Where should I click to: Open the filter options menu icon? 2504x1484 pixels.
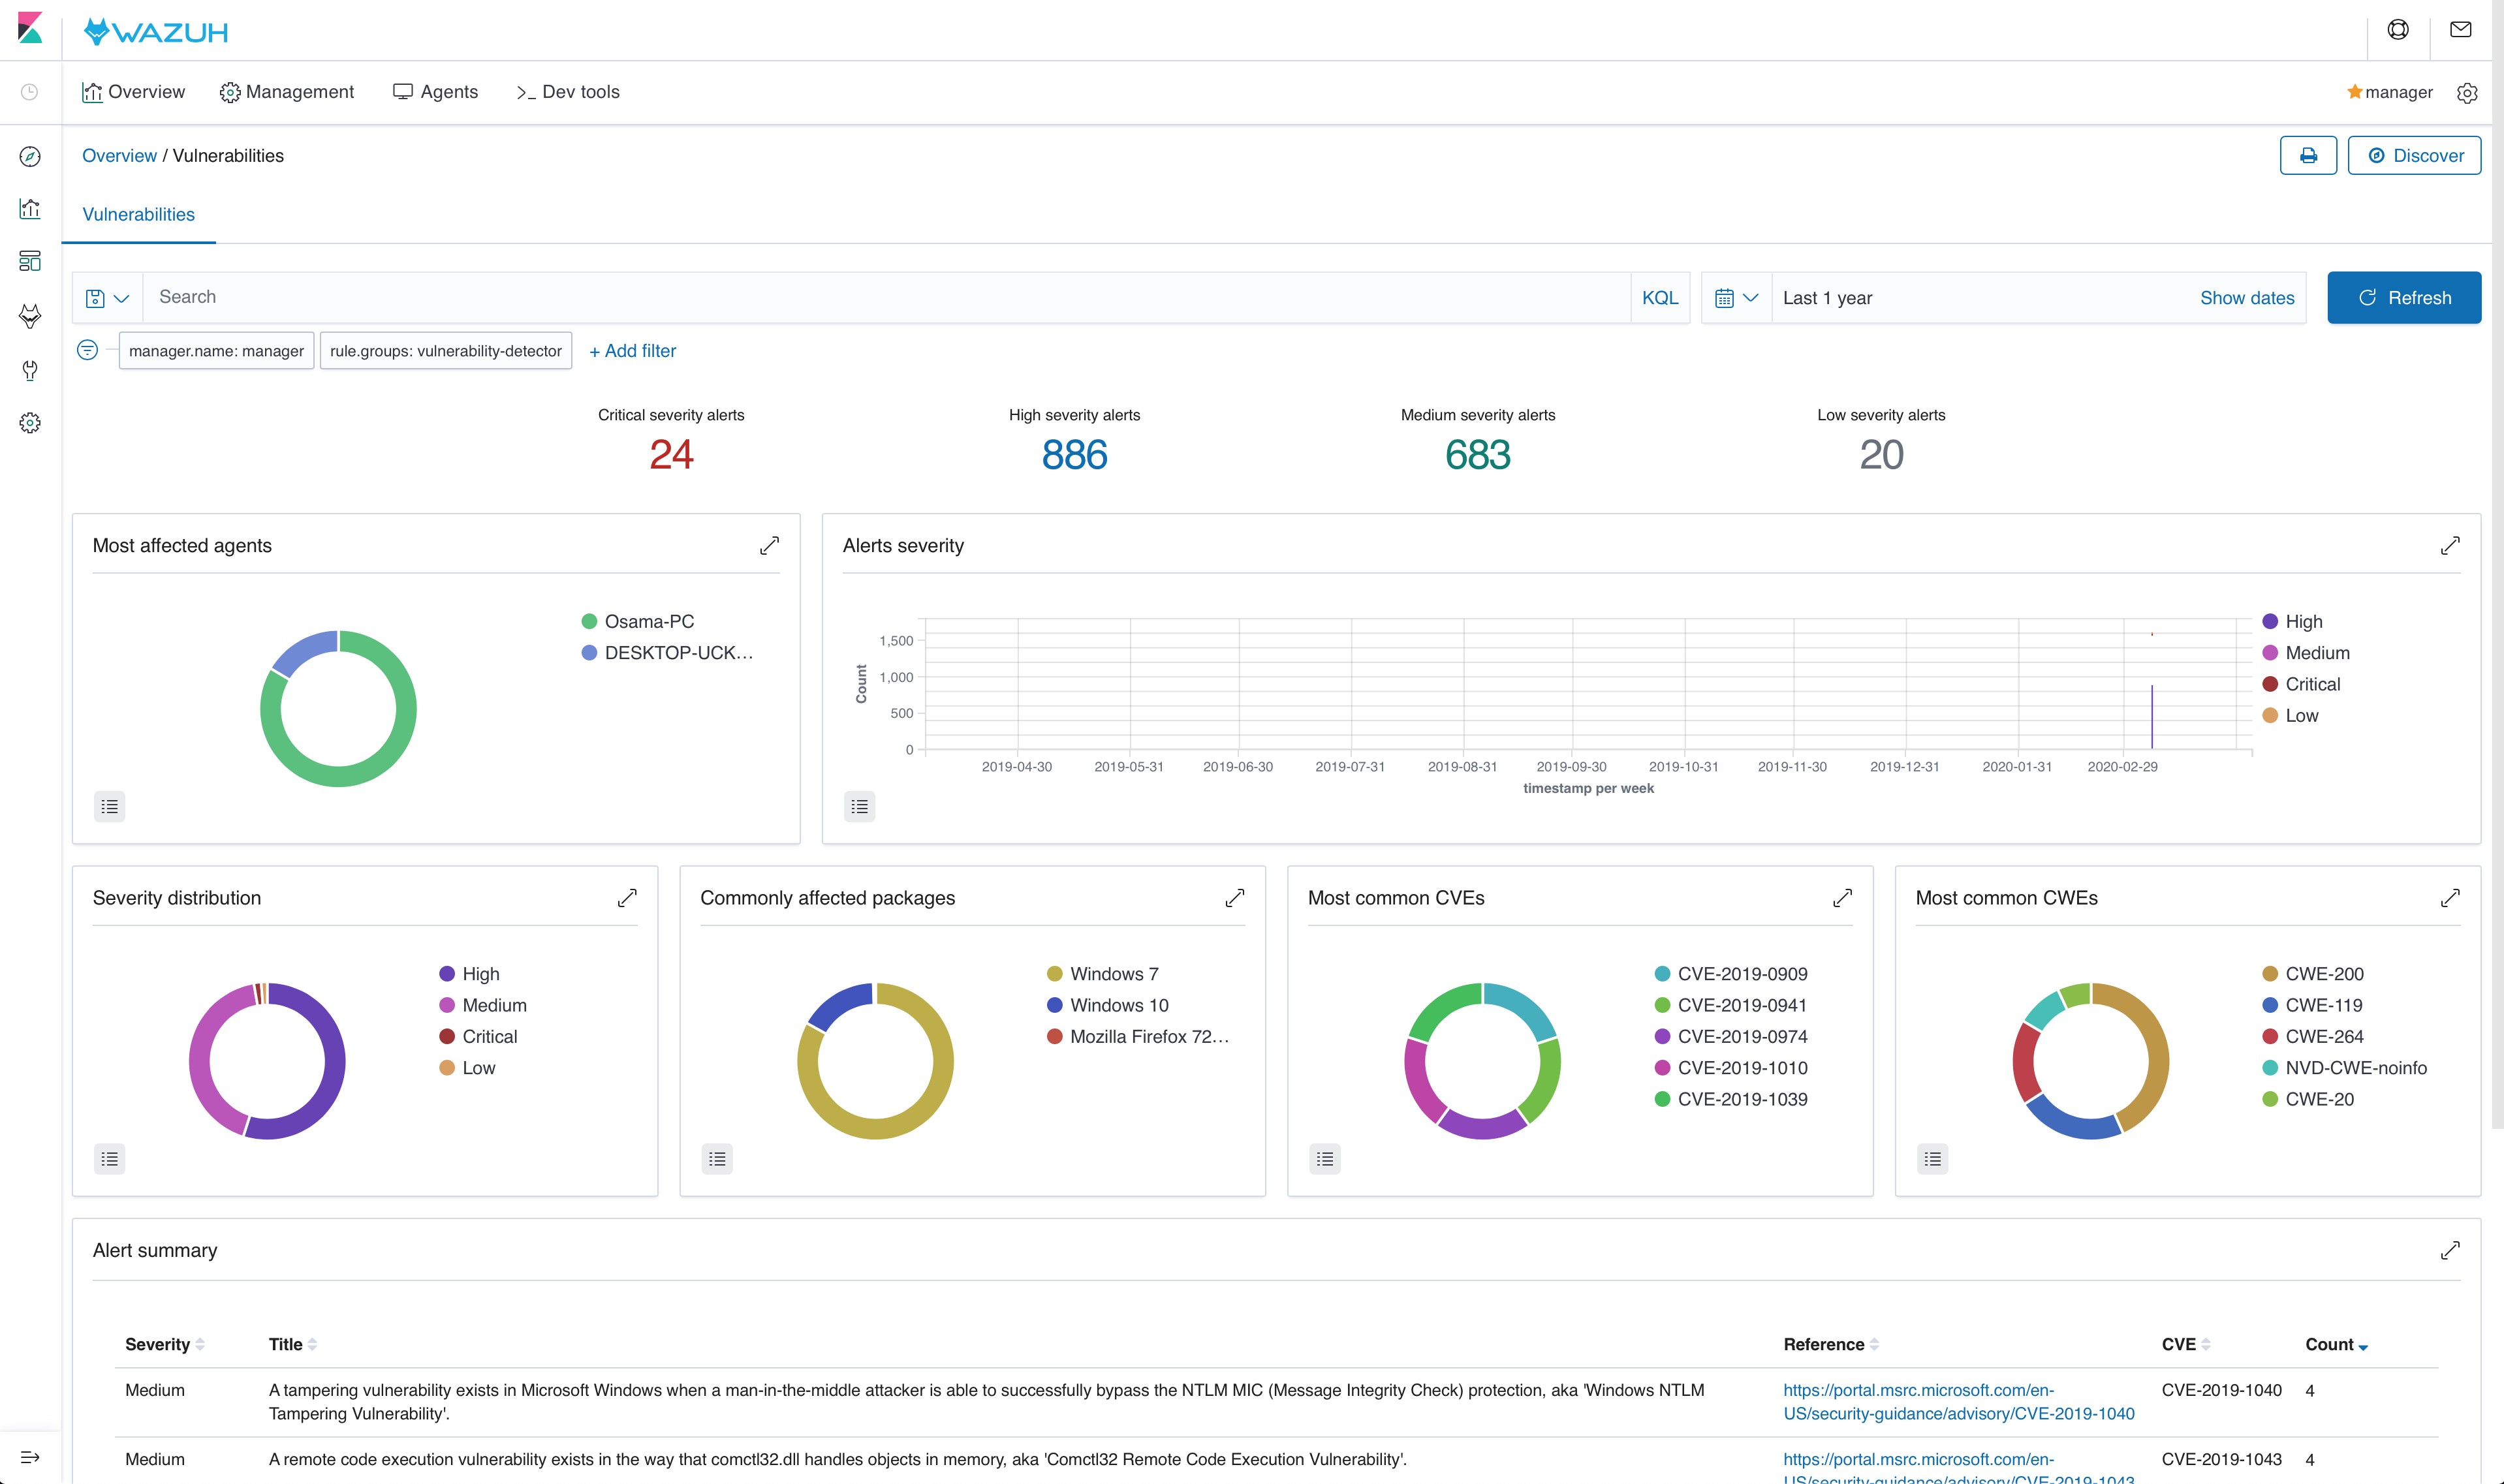tap(88, 350)
